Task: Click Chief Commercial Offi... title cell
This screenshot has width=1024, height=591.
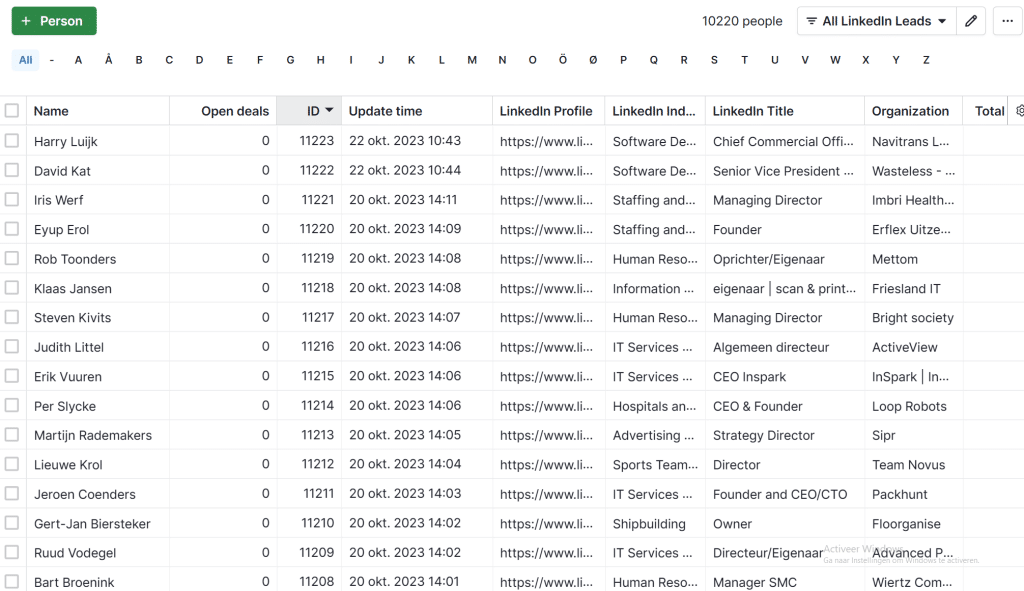Action: [x=783, y=142]
